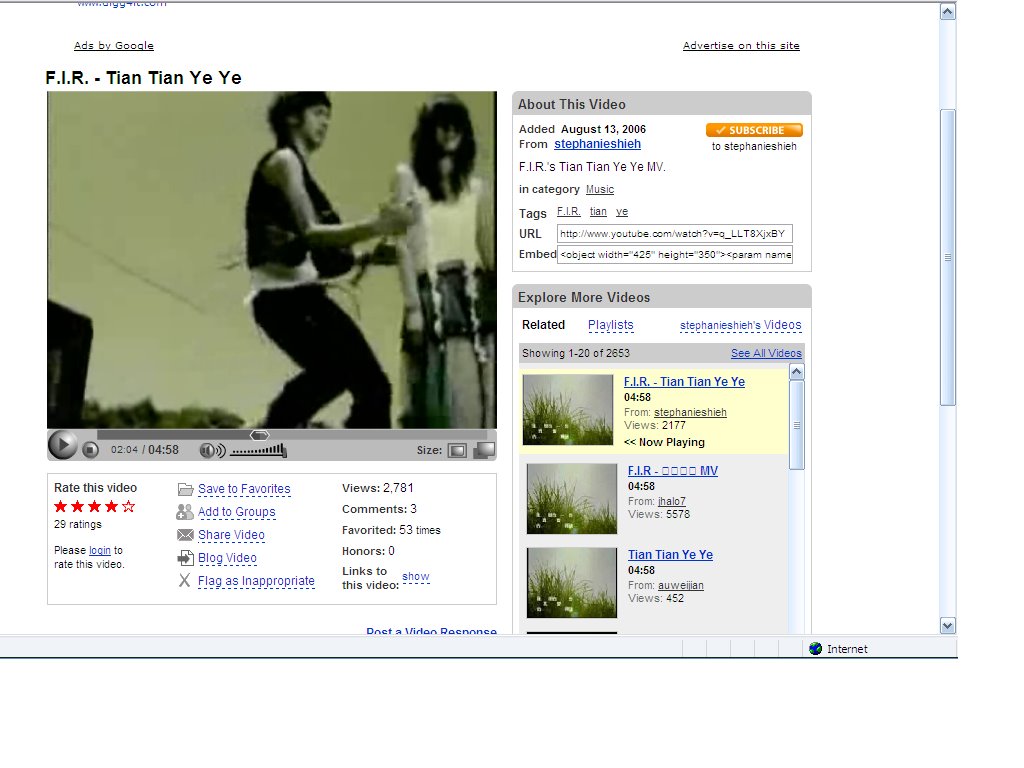The height and width of the screenshot is (768, 1024).
Task: Open Ads by Google link
Action: click(x=114, y=46)
